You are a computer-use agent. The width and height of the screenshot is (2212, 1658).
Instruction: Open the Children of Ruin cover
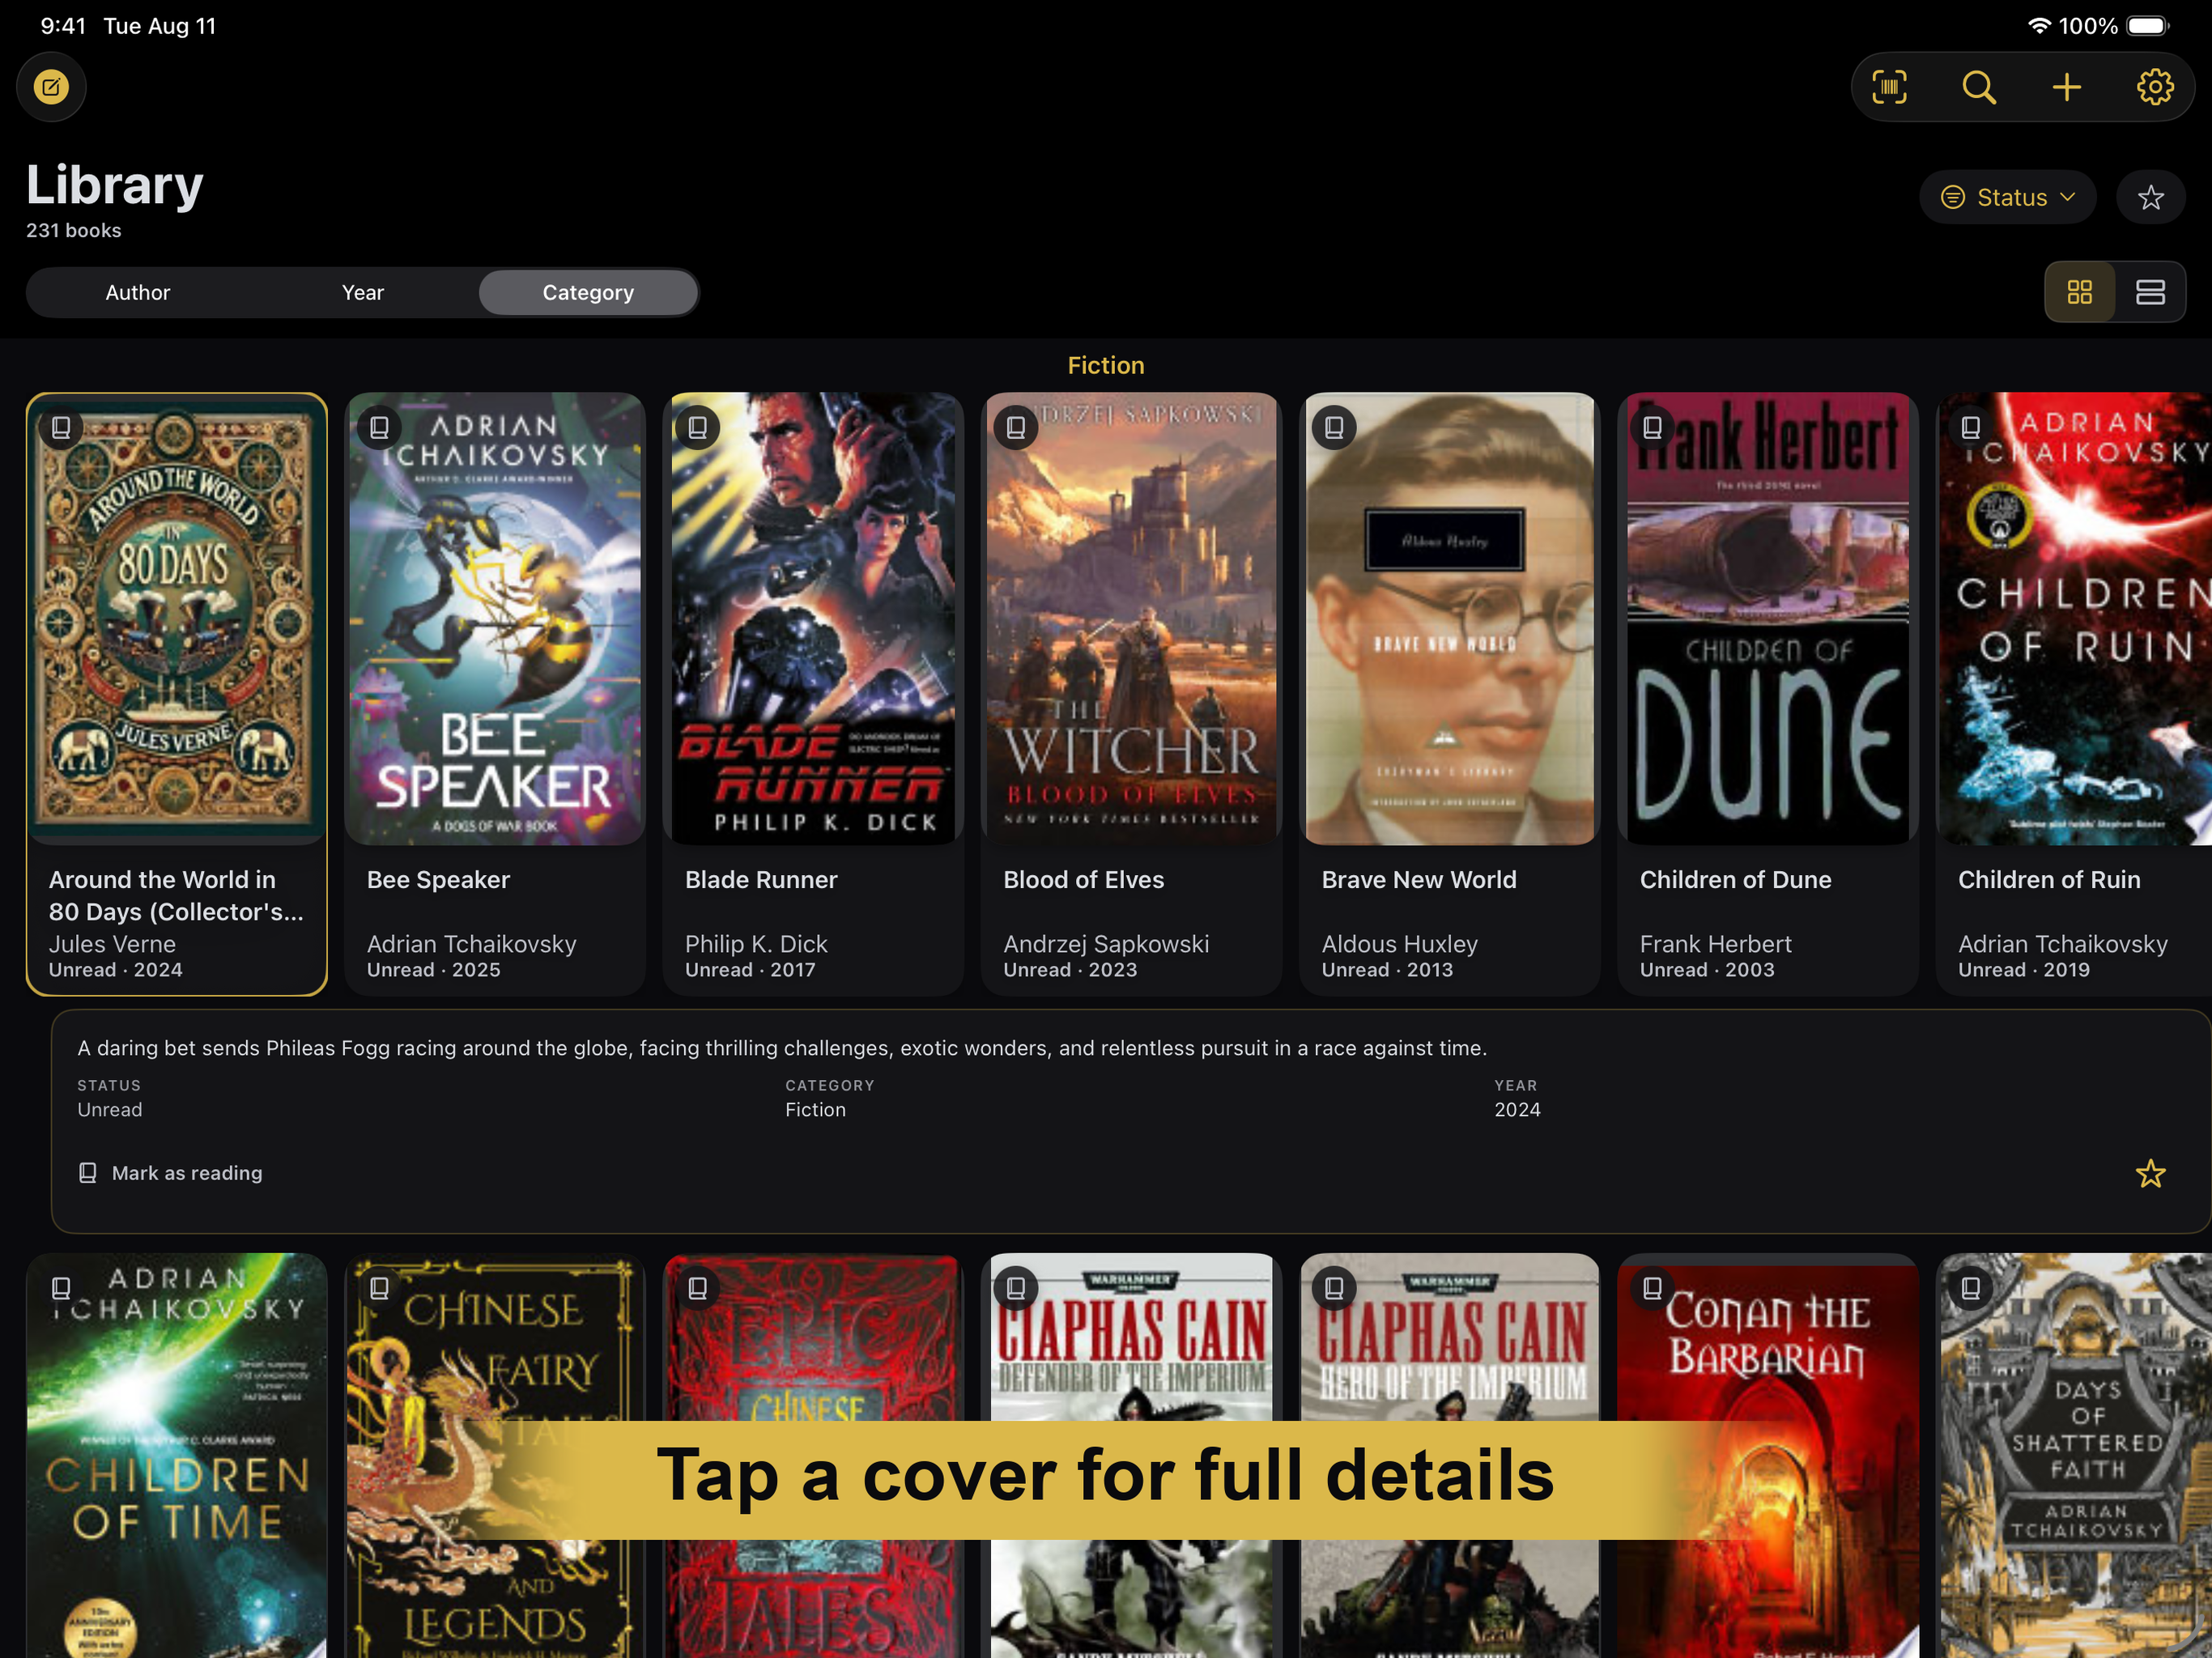pyautogui.click(x=2074, y=619)
